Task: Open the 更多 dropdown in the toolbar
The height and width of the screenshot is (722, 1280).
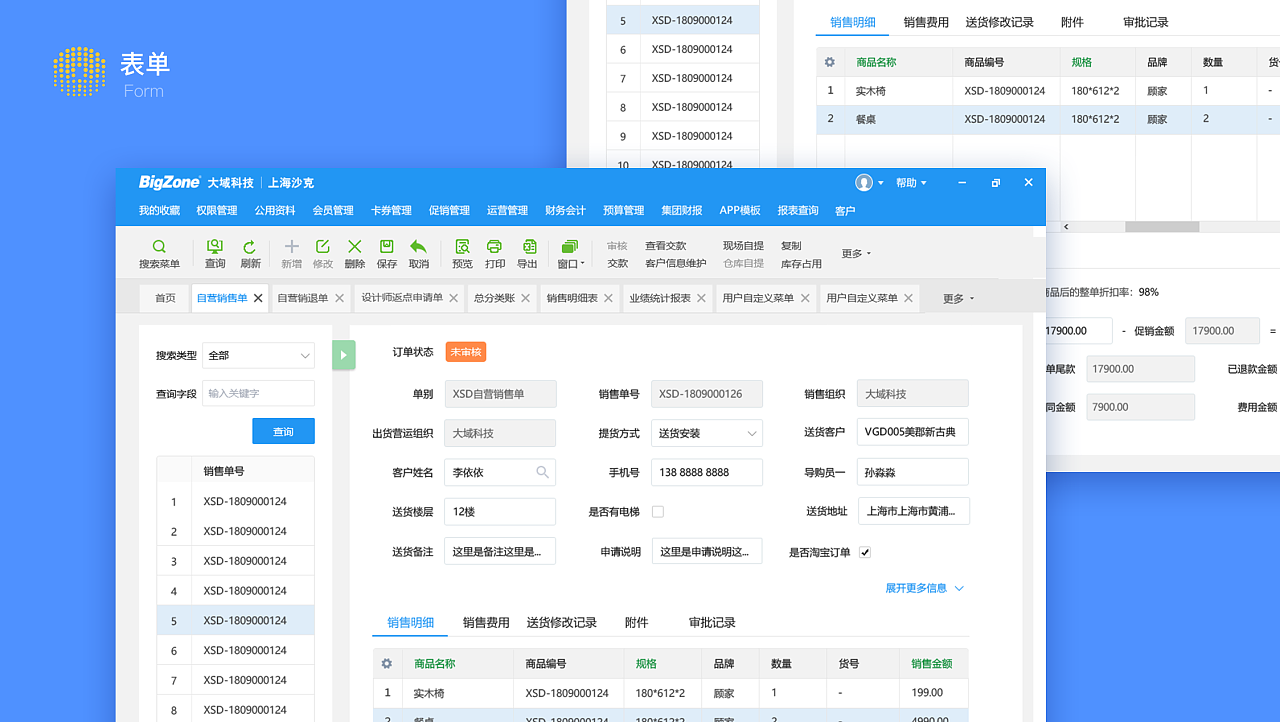Action: click(x=853, y=253)
